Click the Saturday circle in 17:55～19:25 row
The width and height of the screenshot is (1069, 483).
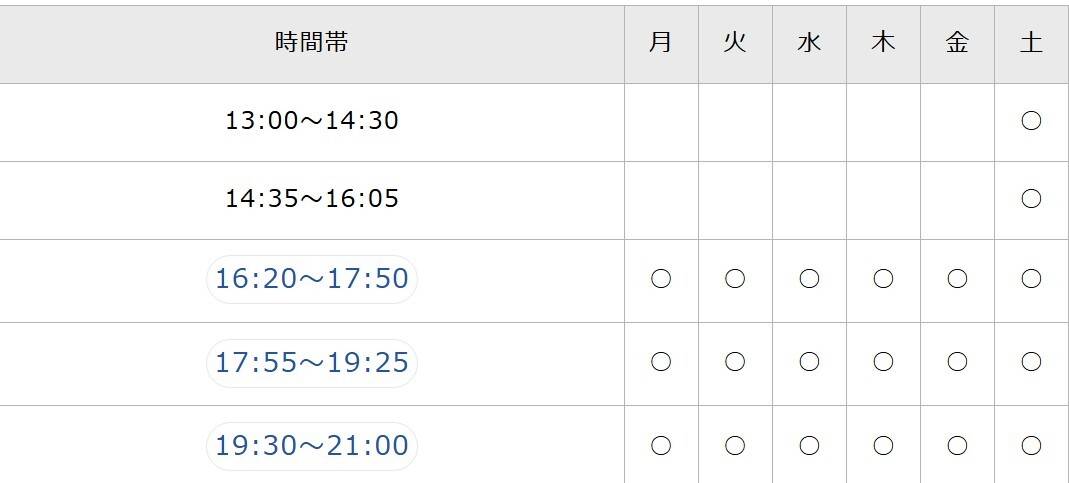pyautogui.click(x=1031, y=362)
